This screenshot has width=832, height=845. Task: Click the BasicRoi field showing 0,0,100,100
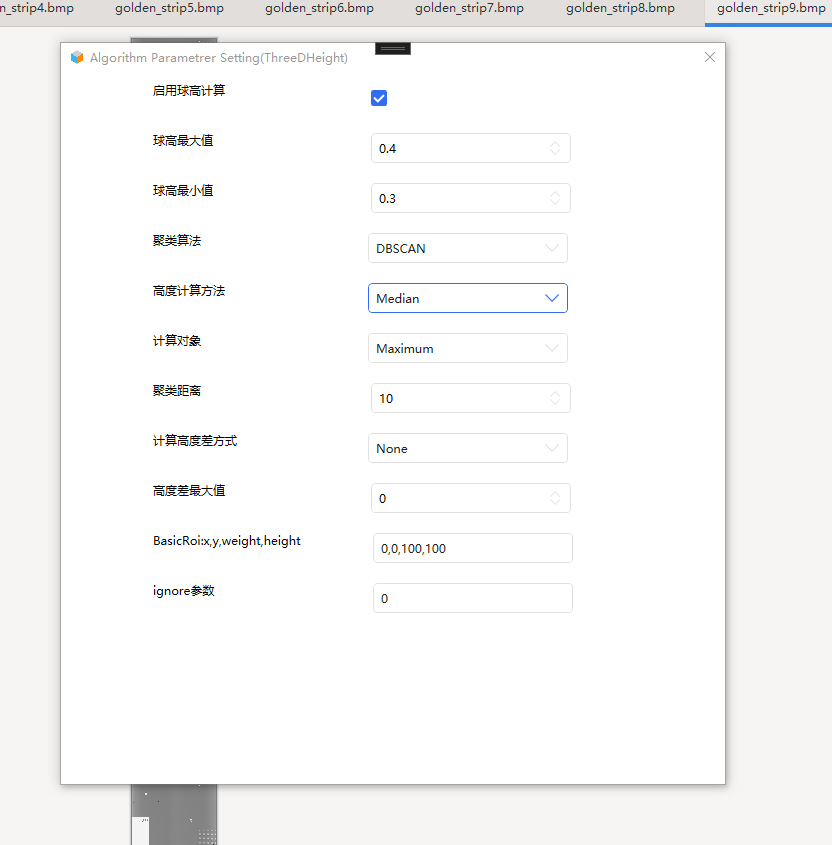point(473,548)
